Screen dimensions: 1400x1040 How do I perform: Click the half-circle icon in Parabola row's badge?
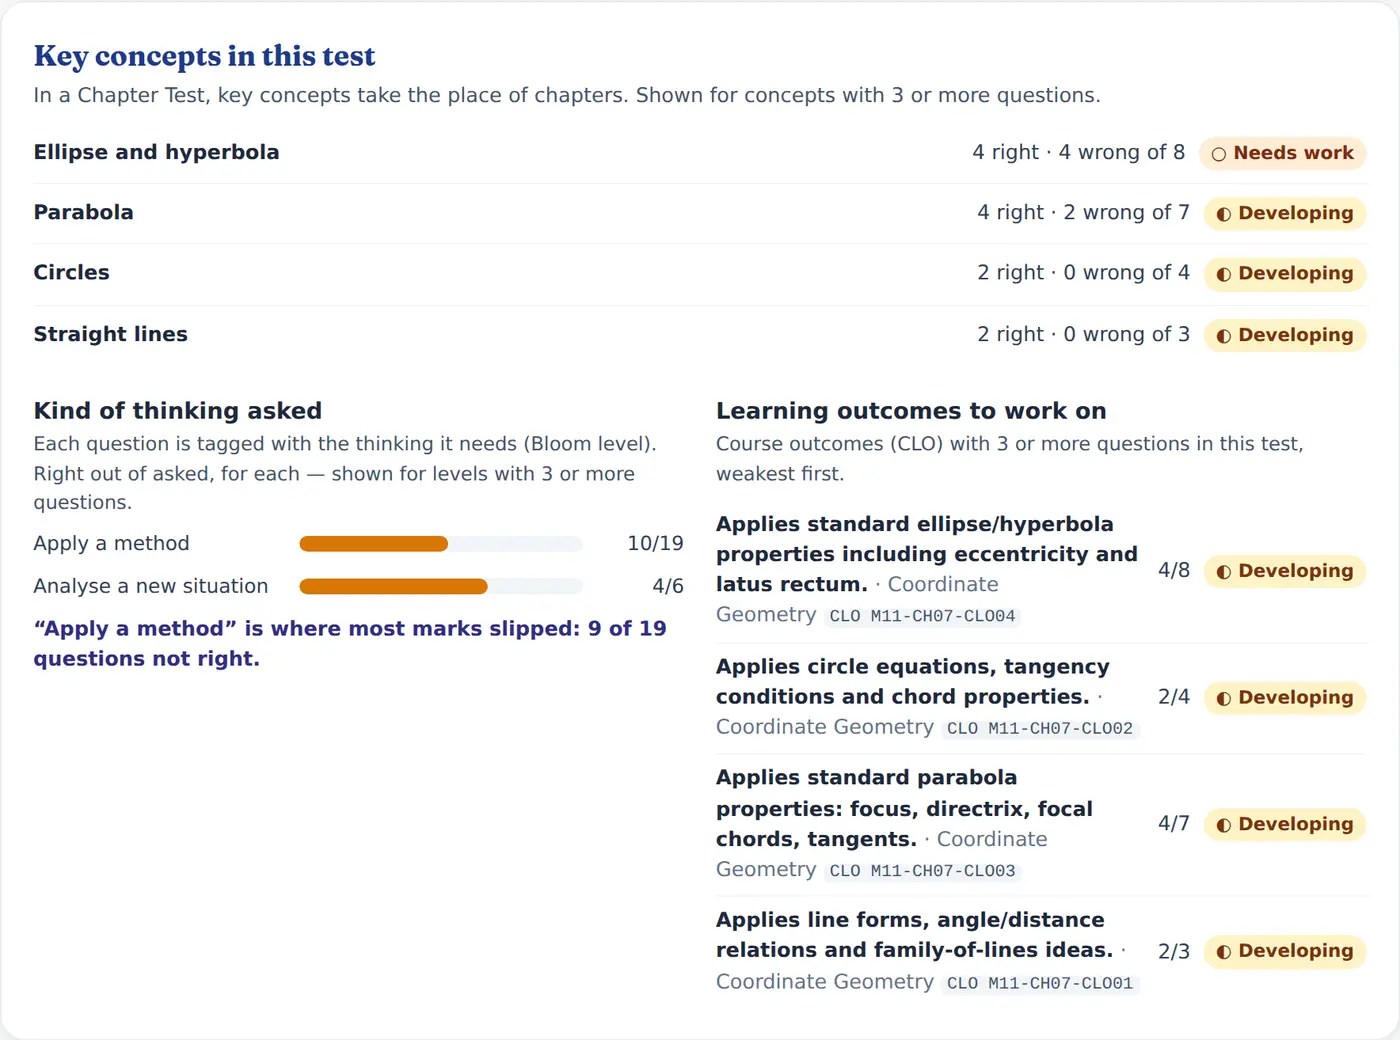(x=1223, y=214)
